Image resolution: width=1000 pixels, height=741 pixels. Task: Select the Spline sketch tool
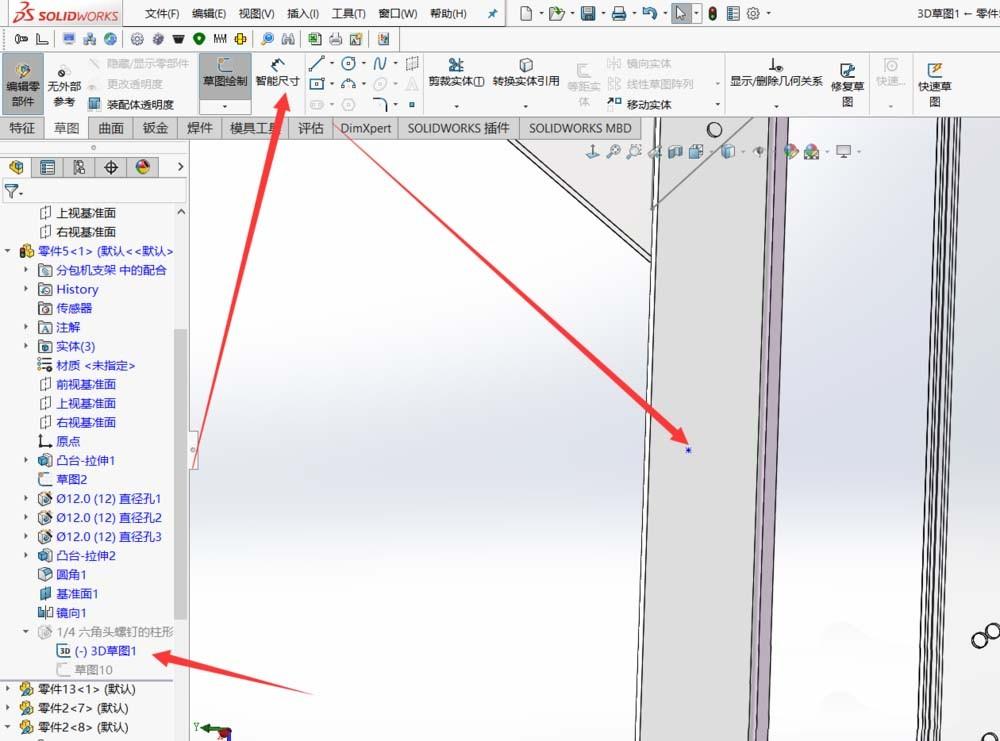(x=379, y=63)
